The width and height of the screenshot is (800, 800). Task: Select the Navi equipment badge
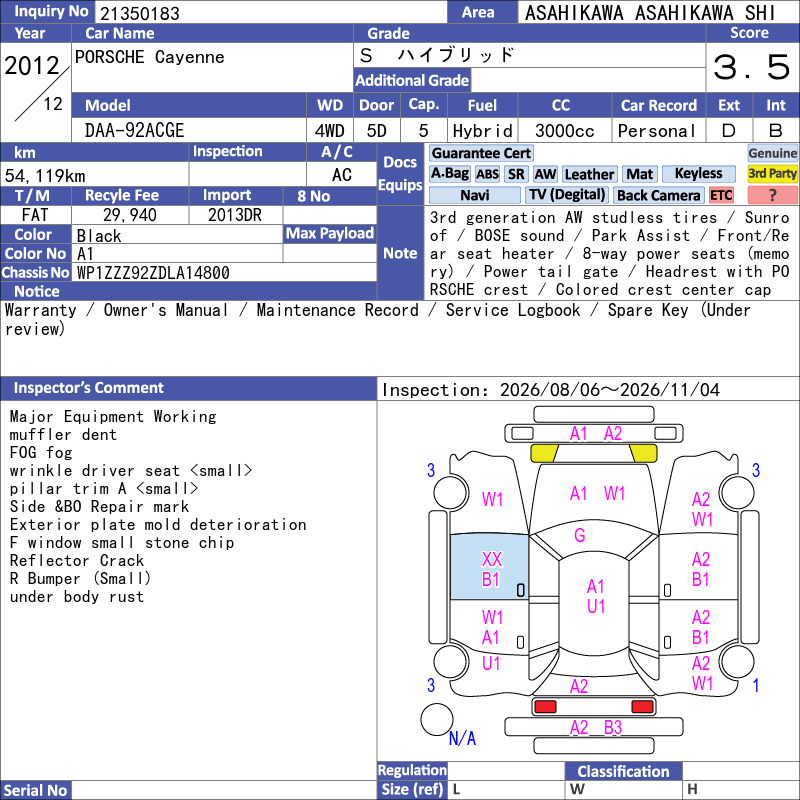[474, 195]
